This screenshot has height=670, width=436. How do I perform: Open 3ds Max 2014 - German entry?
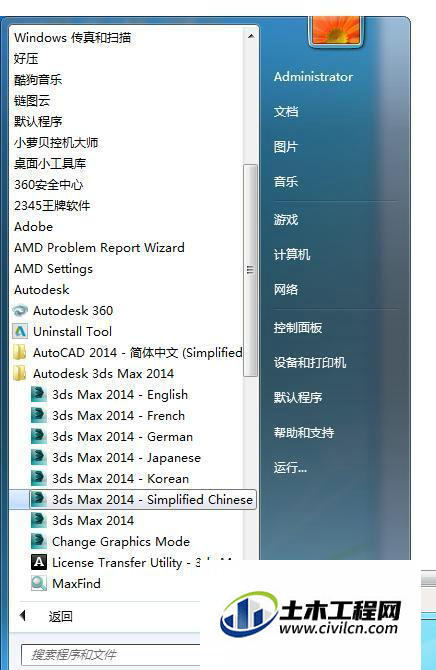point(122,436)
